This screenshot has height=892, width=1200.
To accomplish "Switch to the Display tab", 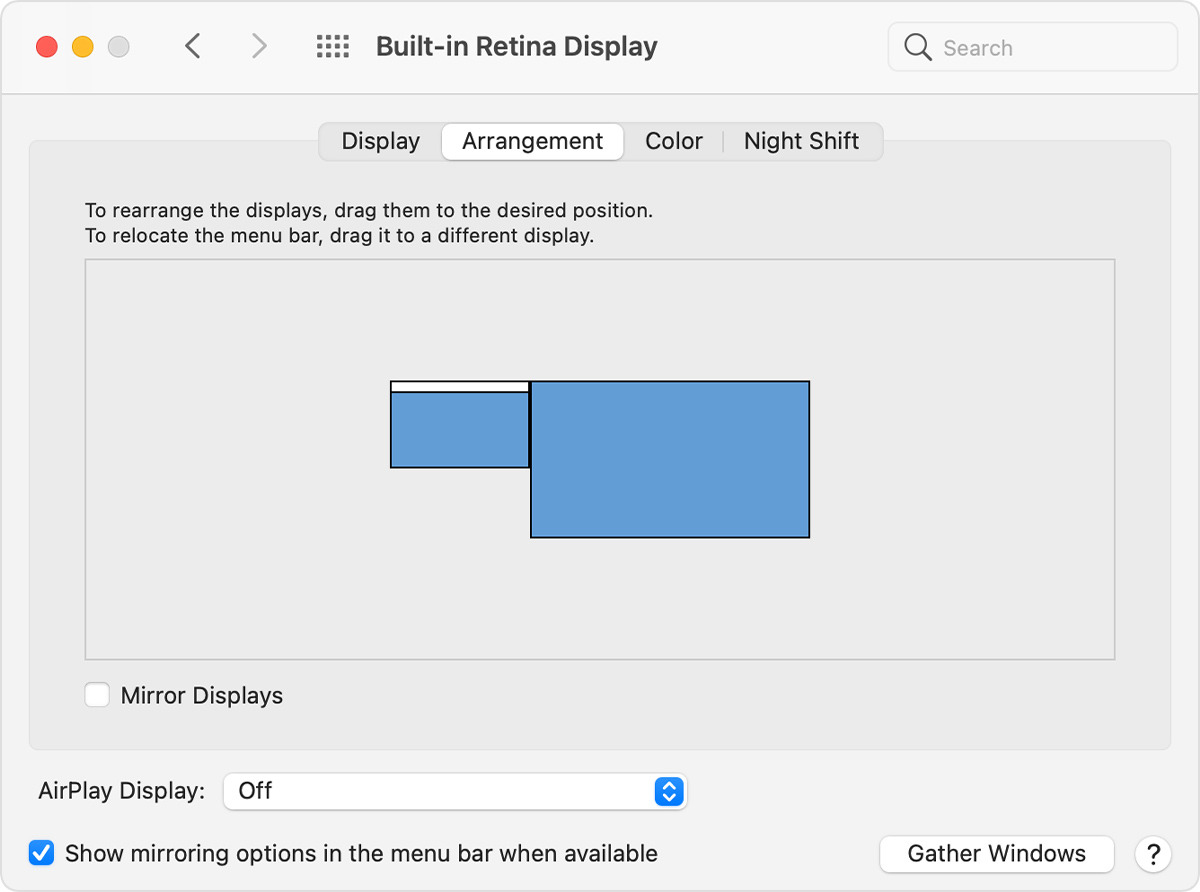I will (380, 141).
